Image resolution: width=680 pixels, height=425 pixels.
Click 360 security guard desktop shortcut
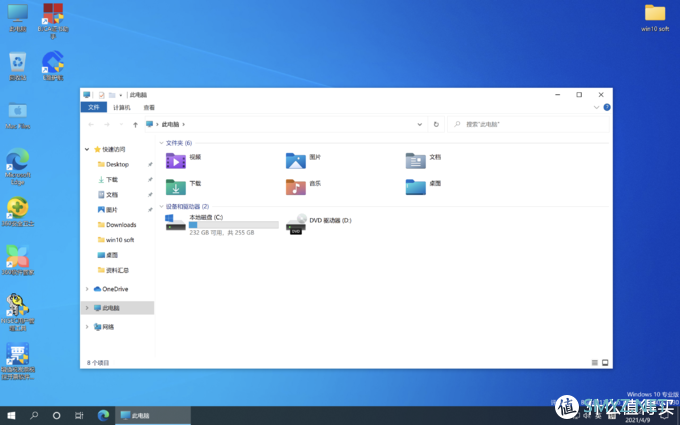(x=18, y=212)
